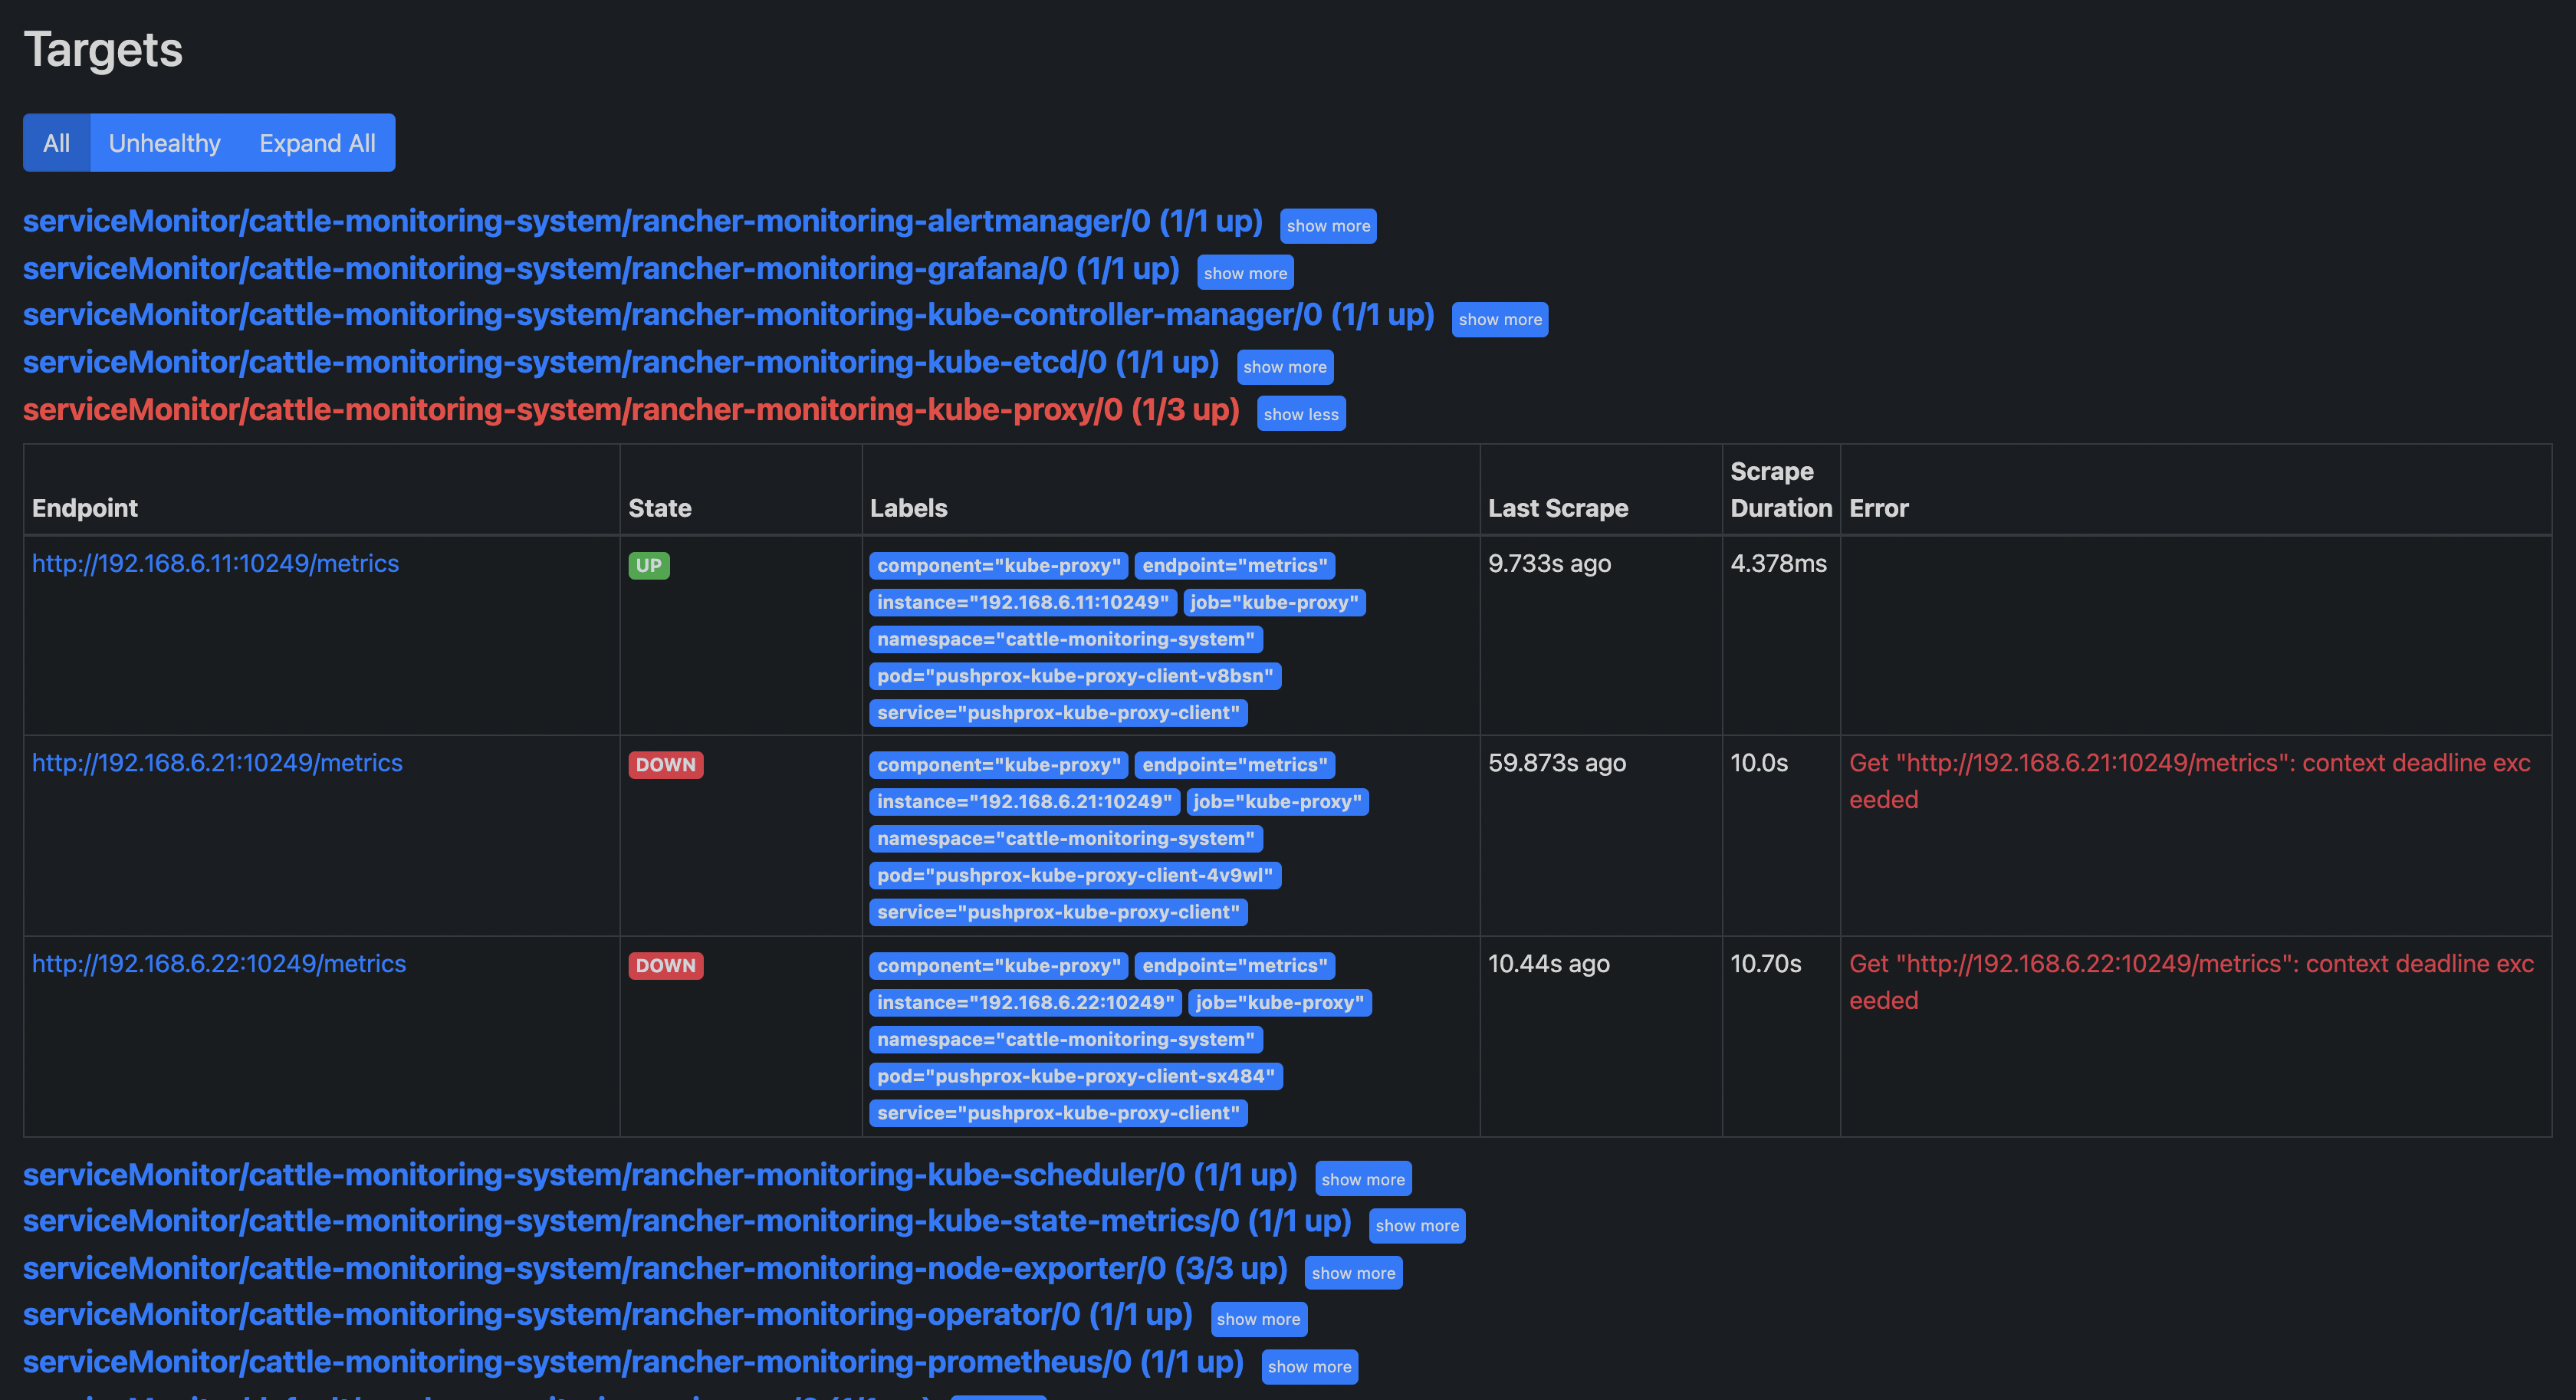This screenshot has height=1400, width=2576.
Task: Collapse kube-proxy targets with show less
Action: (1300, 413)
